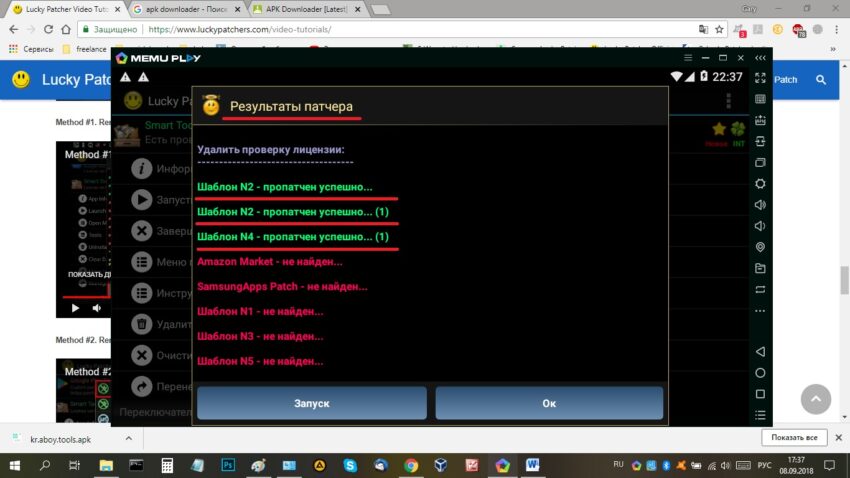
Task: Open the freelance bookmarks folder
Action: (85, 49)
